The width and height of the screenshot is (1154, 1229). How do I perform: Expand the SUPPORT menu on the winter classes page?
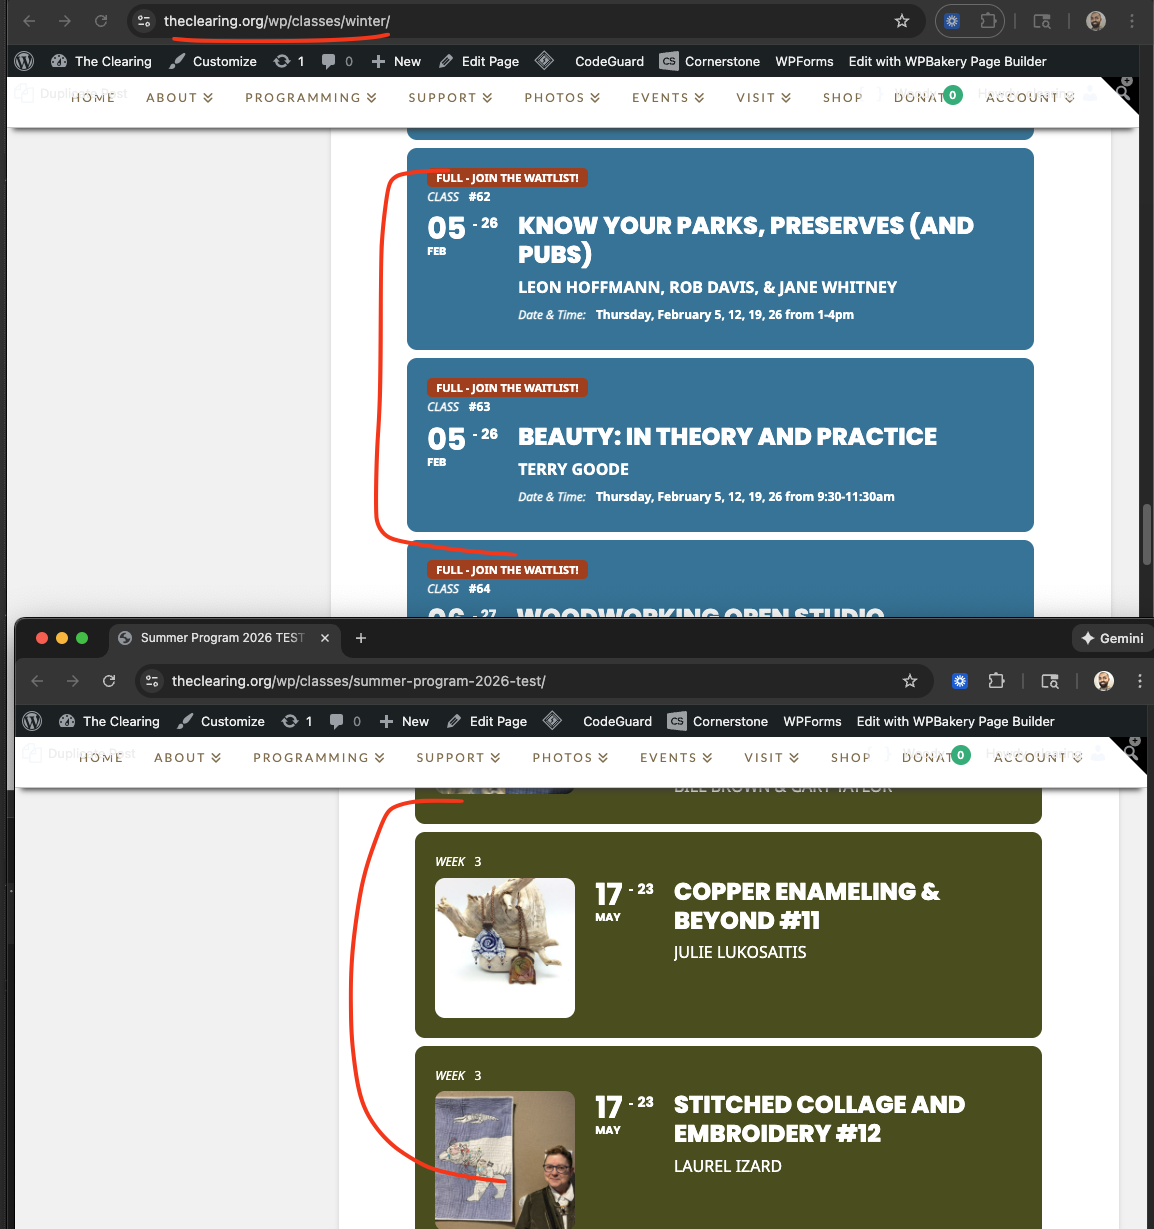[450, 98]
